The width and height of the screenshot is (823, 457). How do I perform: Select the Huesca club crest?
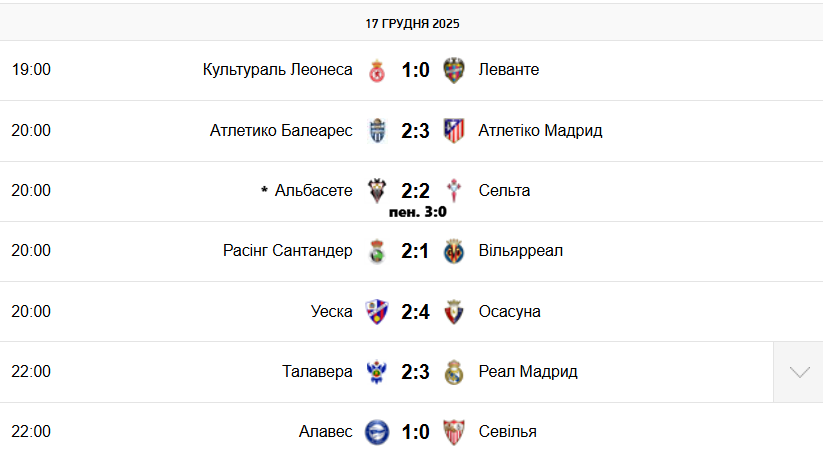coord(377,311)
